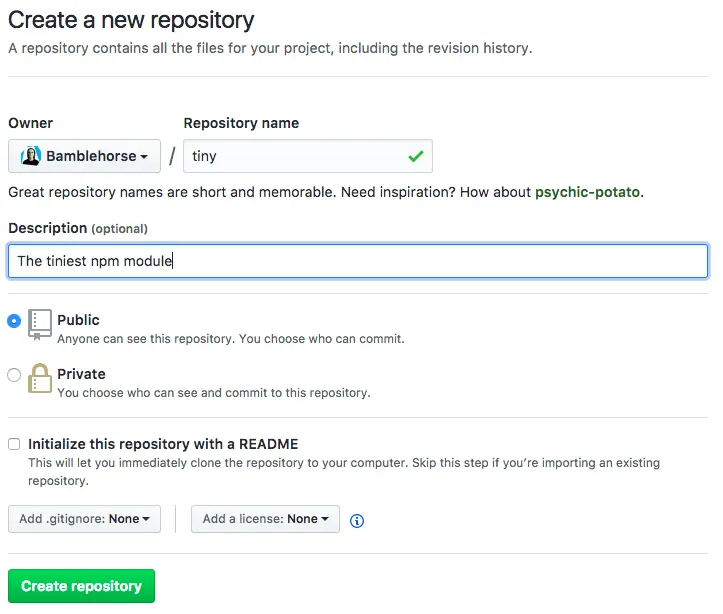Click the bold Public label text

78,320
